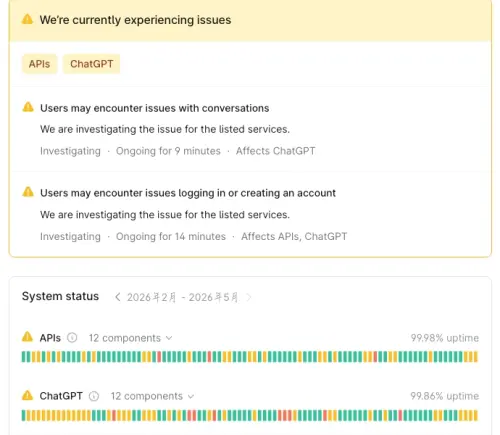Viewport: 500px width, 435px height.
Task: Click '99.86% uptime' text for ChatGPT
Action: [x=445, y=396]
